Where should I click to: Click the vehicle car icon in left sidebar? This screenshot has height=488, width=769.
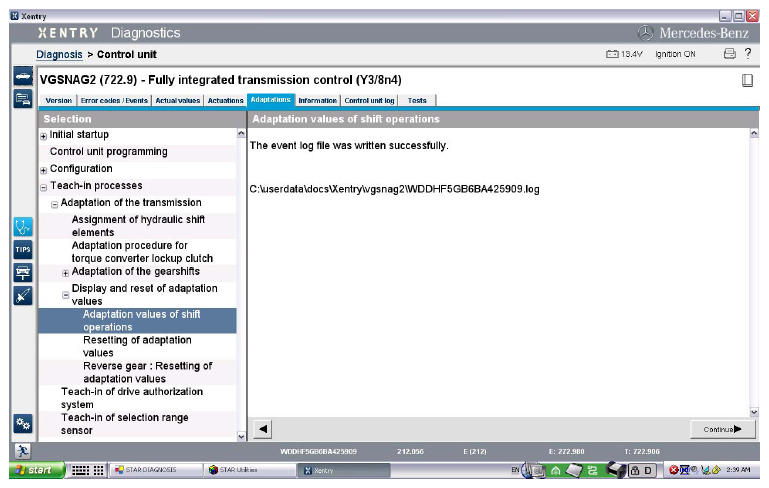tap(22, 77)
